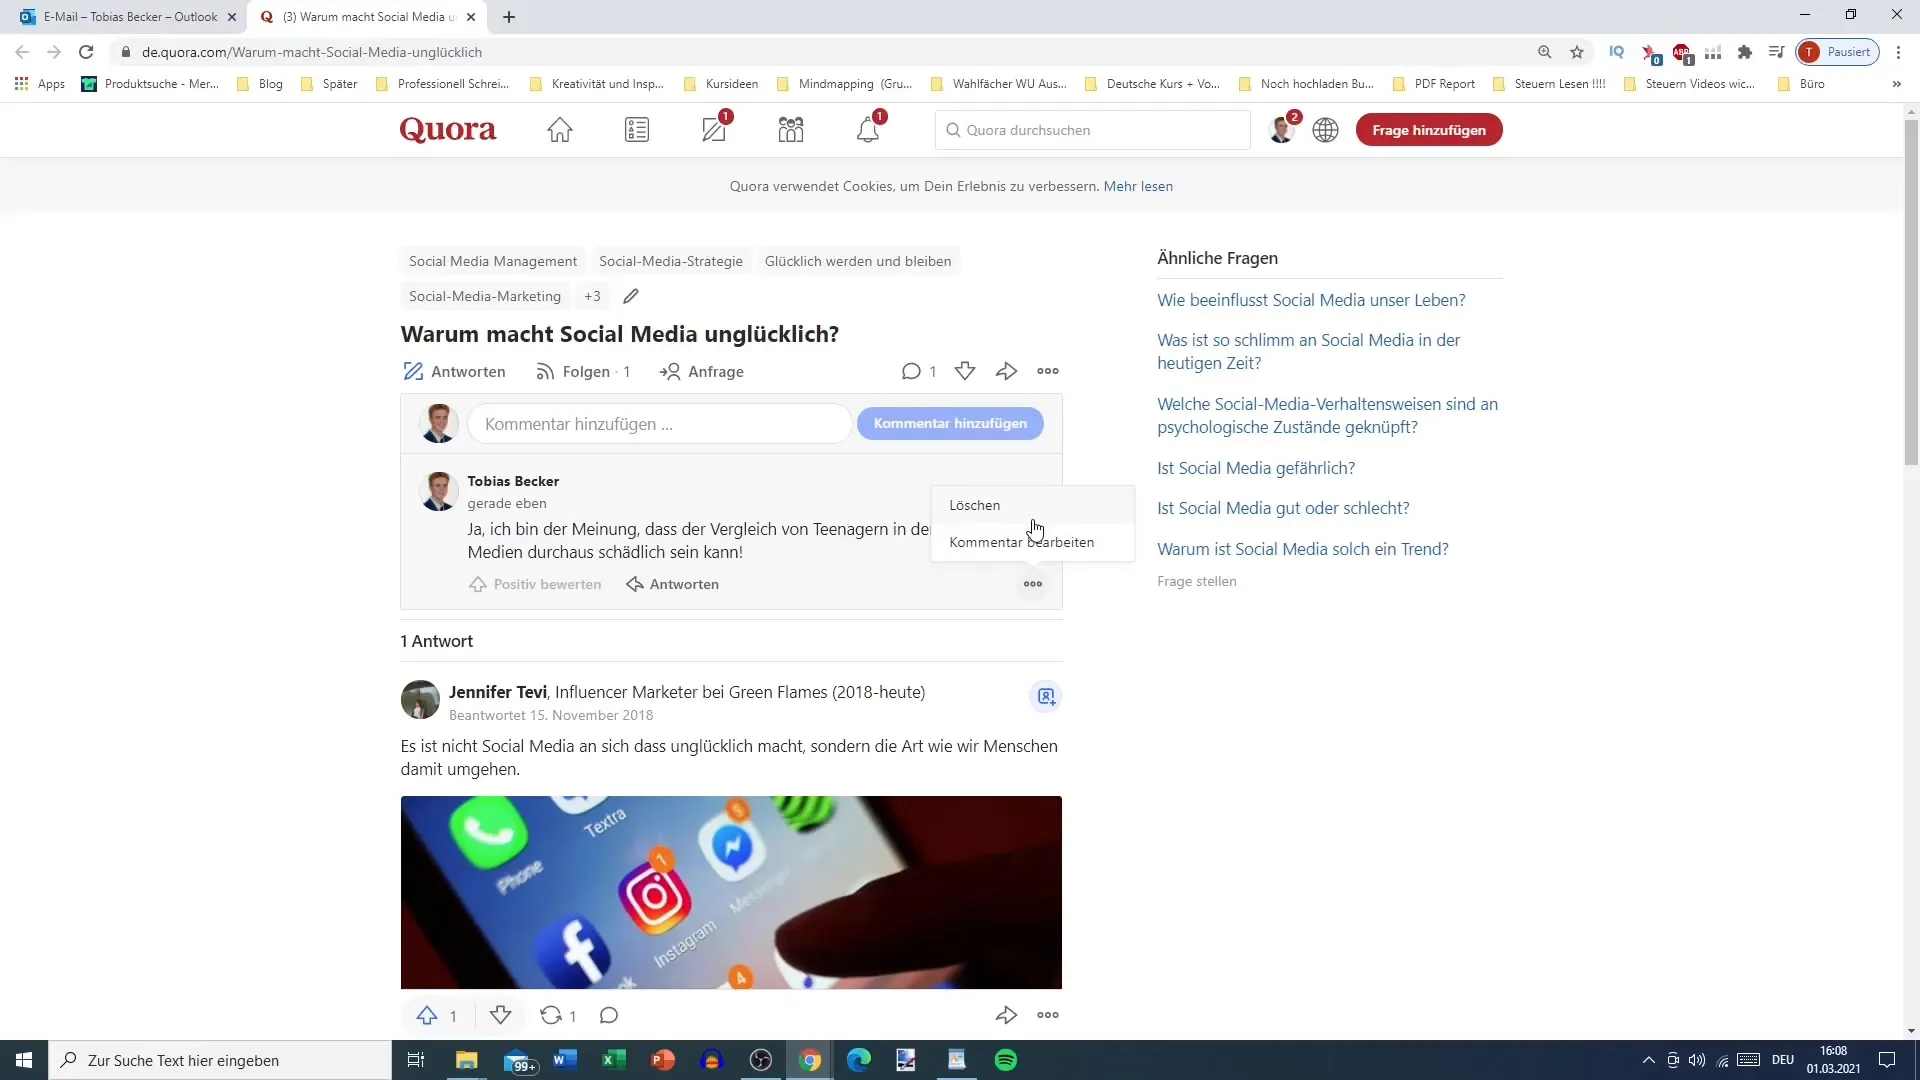
Task: Share the question arrow icon
Action: (x=1007, y=371)
